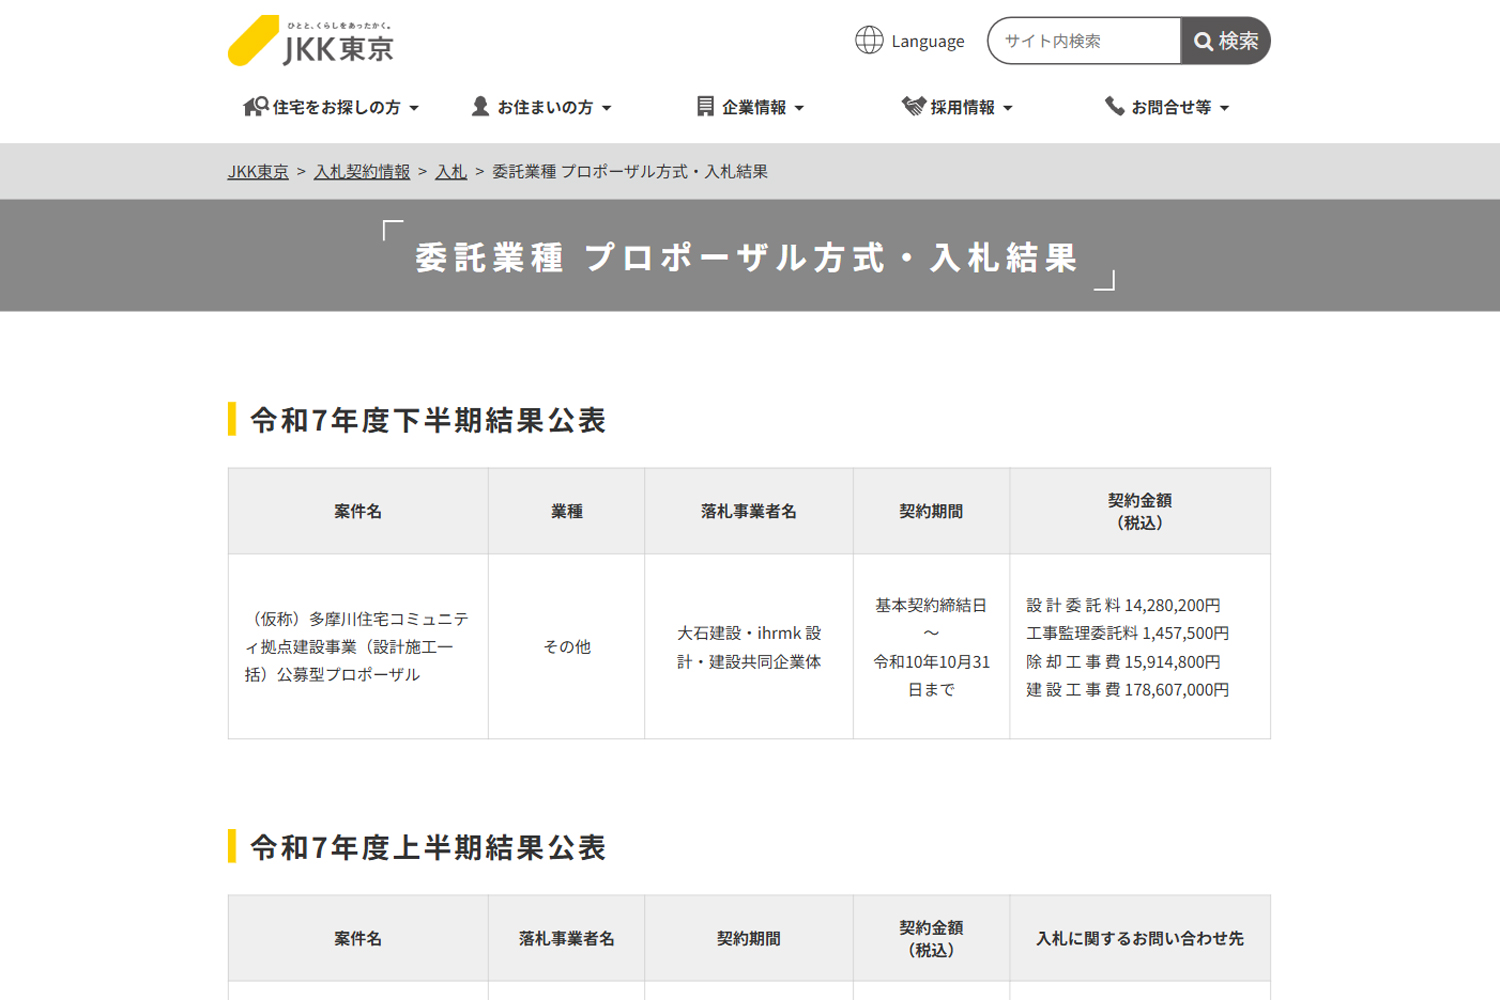Focus the サイト内検索 search field
The image size is (1500, 1000).
(x=1085, y=41)
